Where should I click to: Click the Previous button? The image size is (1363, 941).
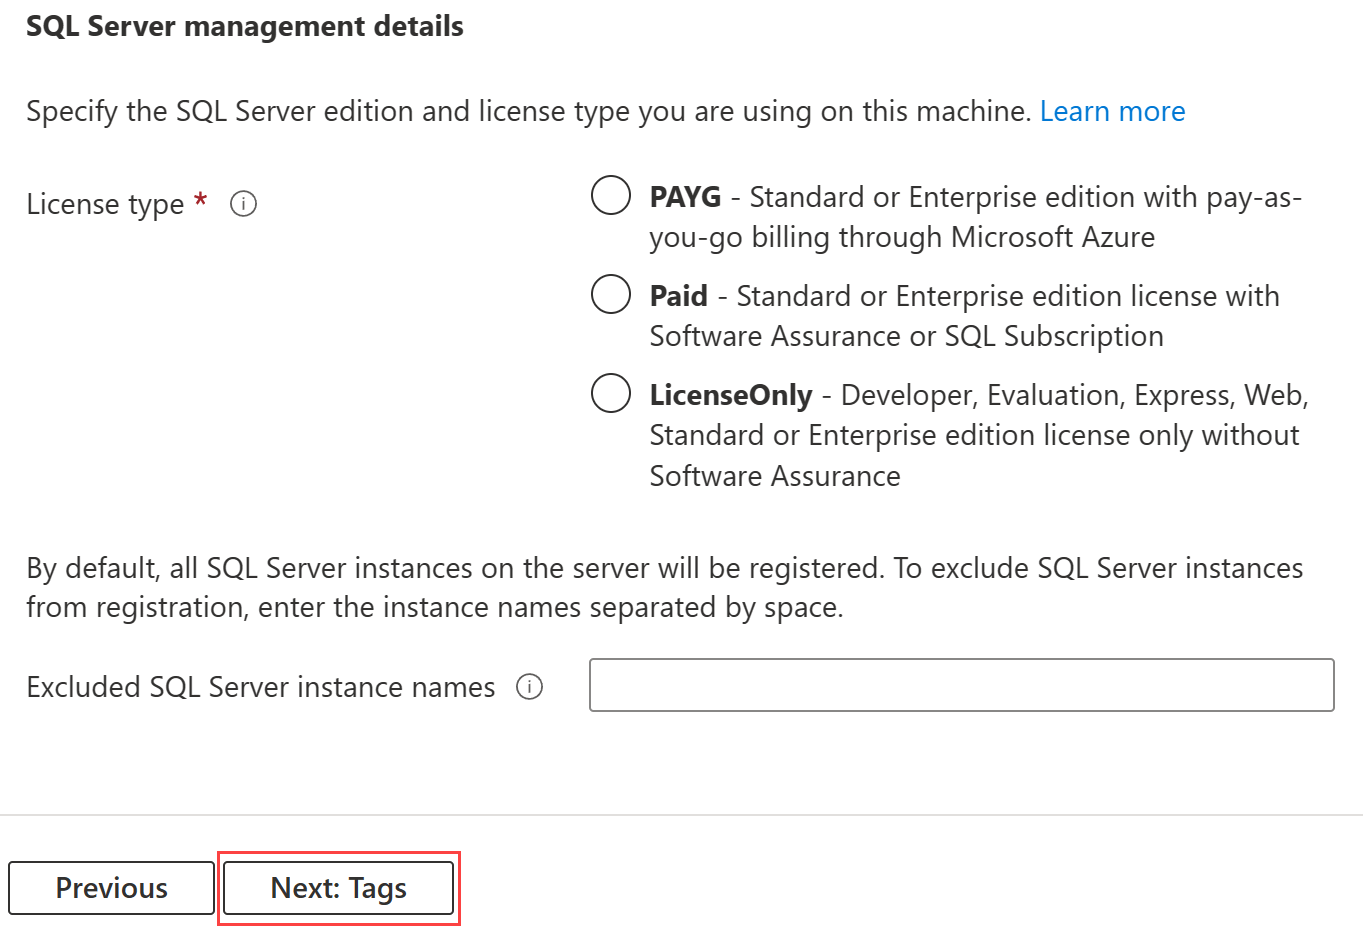pos(110,887)
